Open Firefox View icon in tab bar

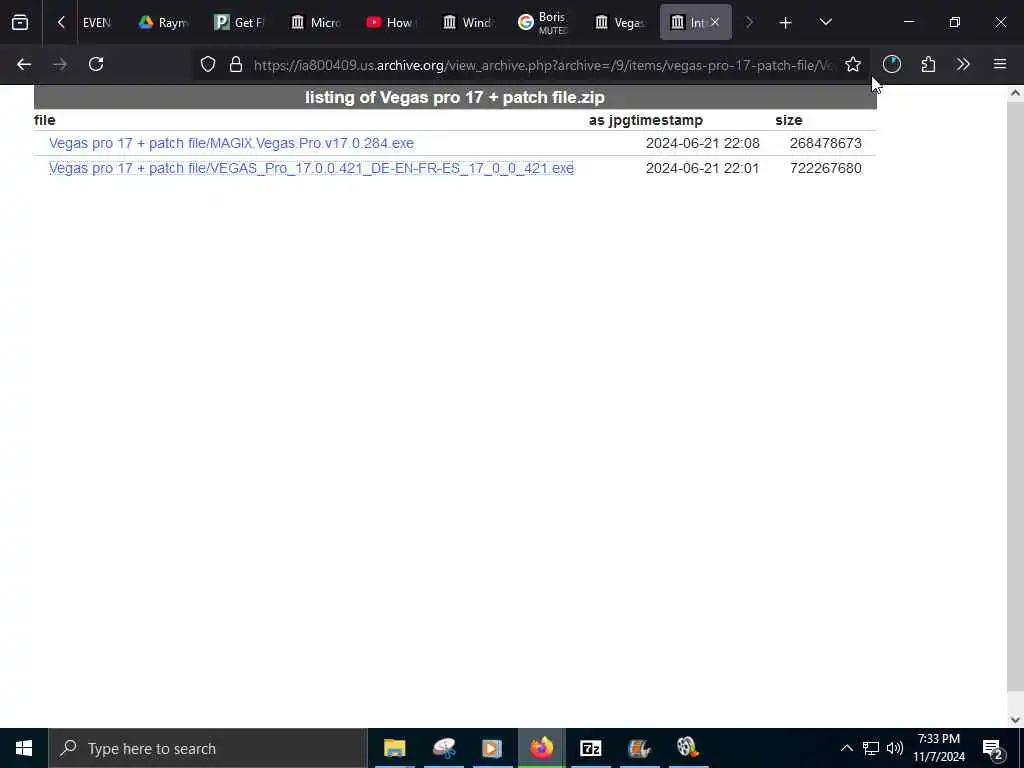(x=20, y=23)
